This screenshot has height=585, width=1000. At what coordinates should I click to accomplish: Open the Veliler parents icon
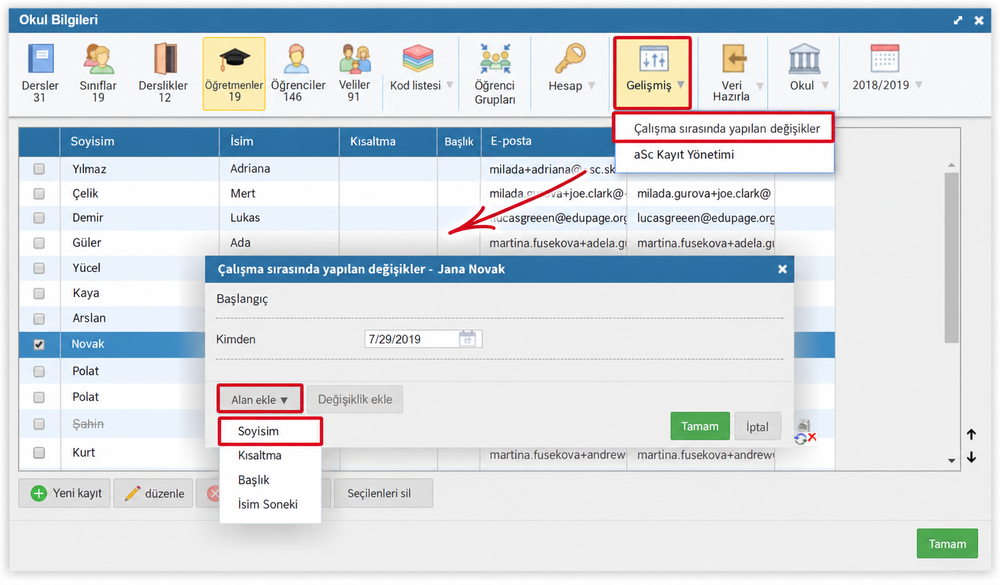[354, 59]
